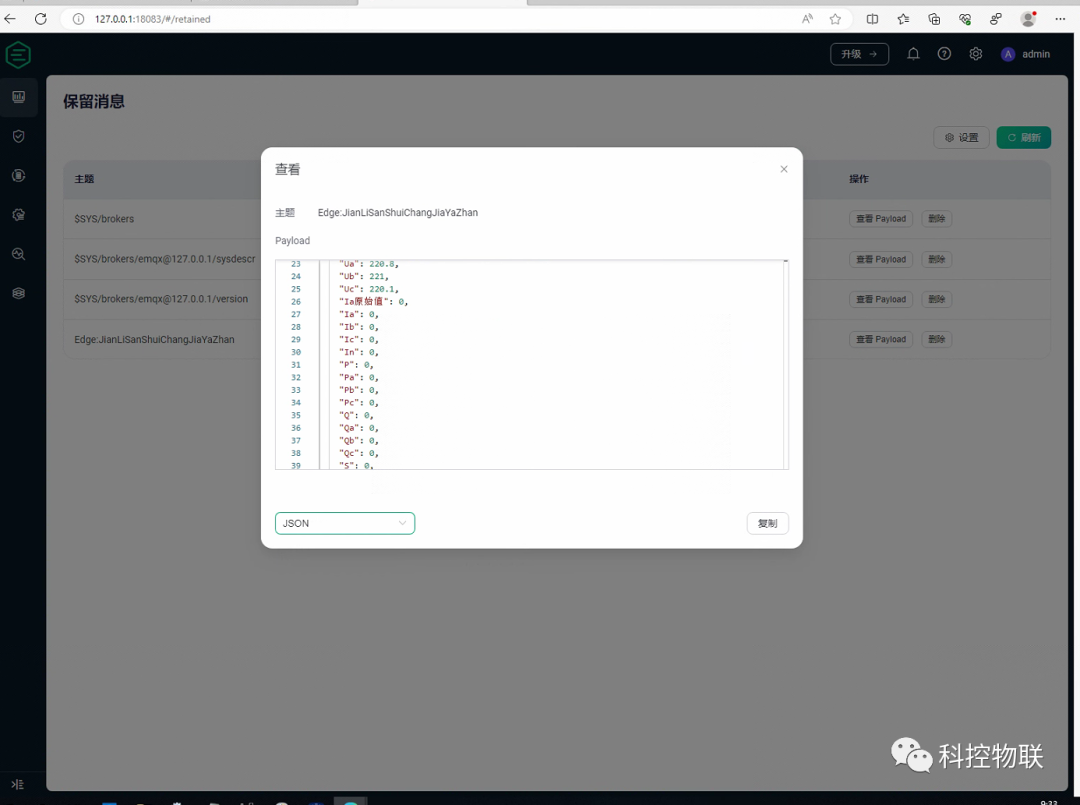The height and width of the screenshot is (805, 1080).
Task: Add page to favorites star icon
Action: pyautogui.click(x=835, y=19)
